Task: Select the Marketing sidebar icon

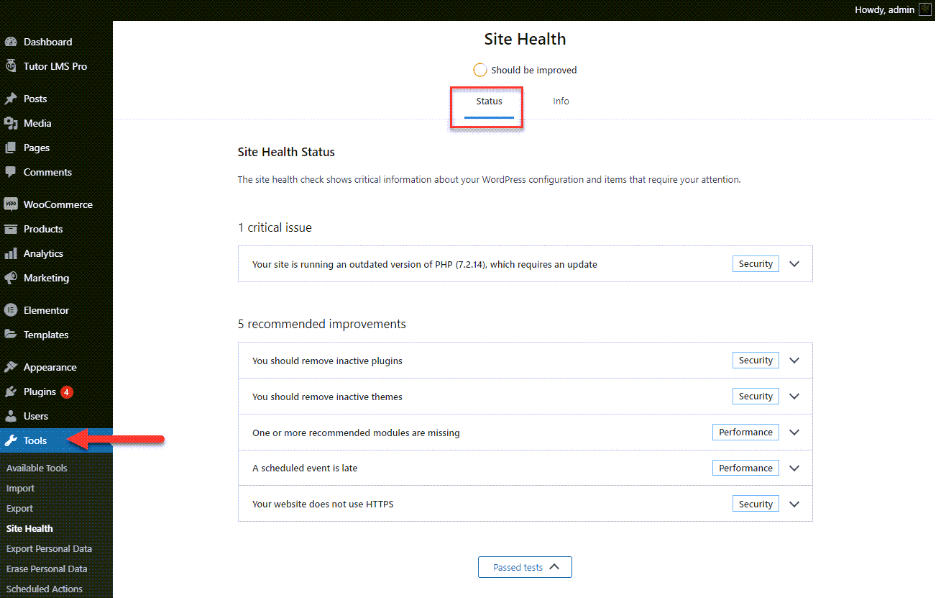Action: coord(13,278)
